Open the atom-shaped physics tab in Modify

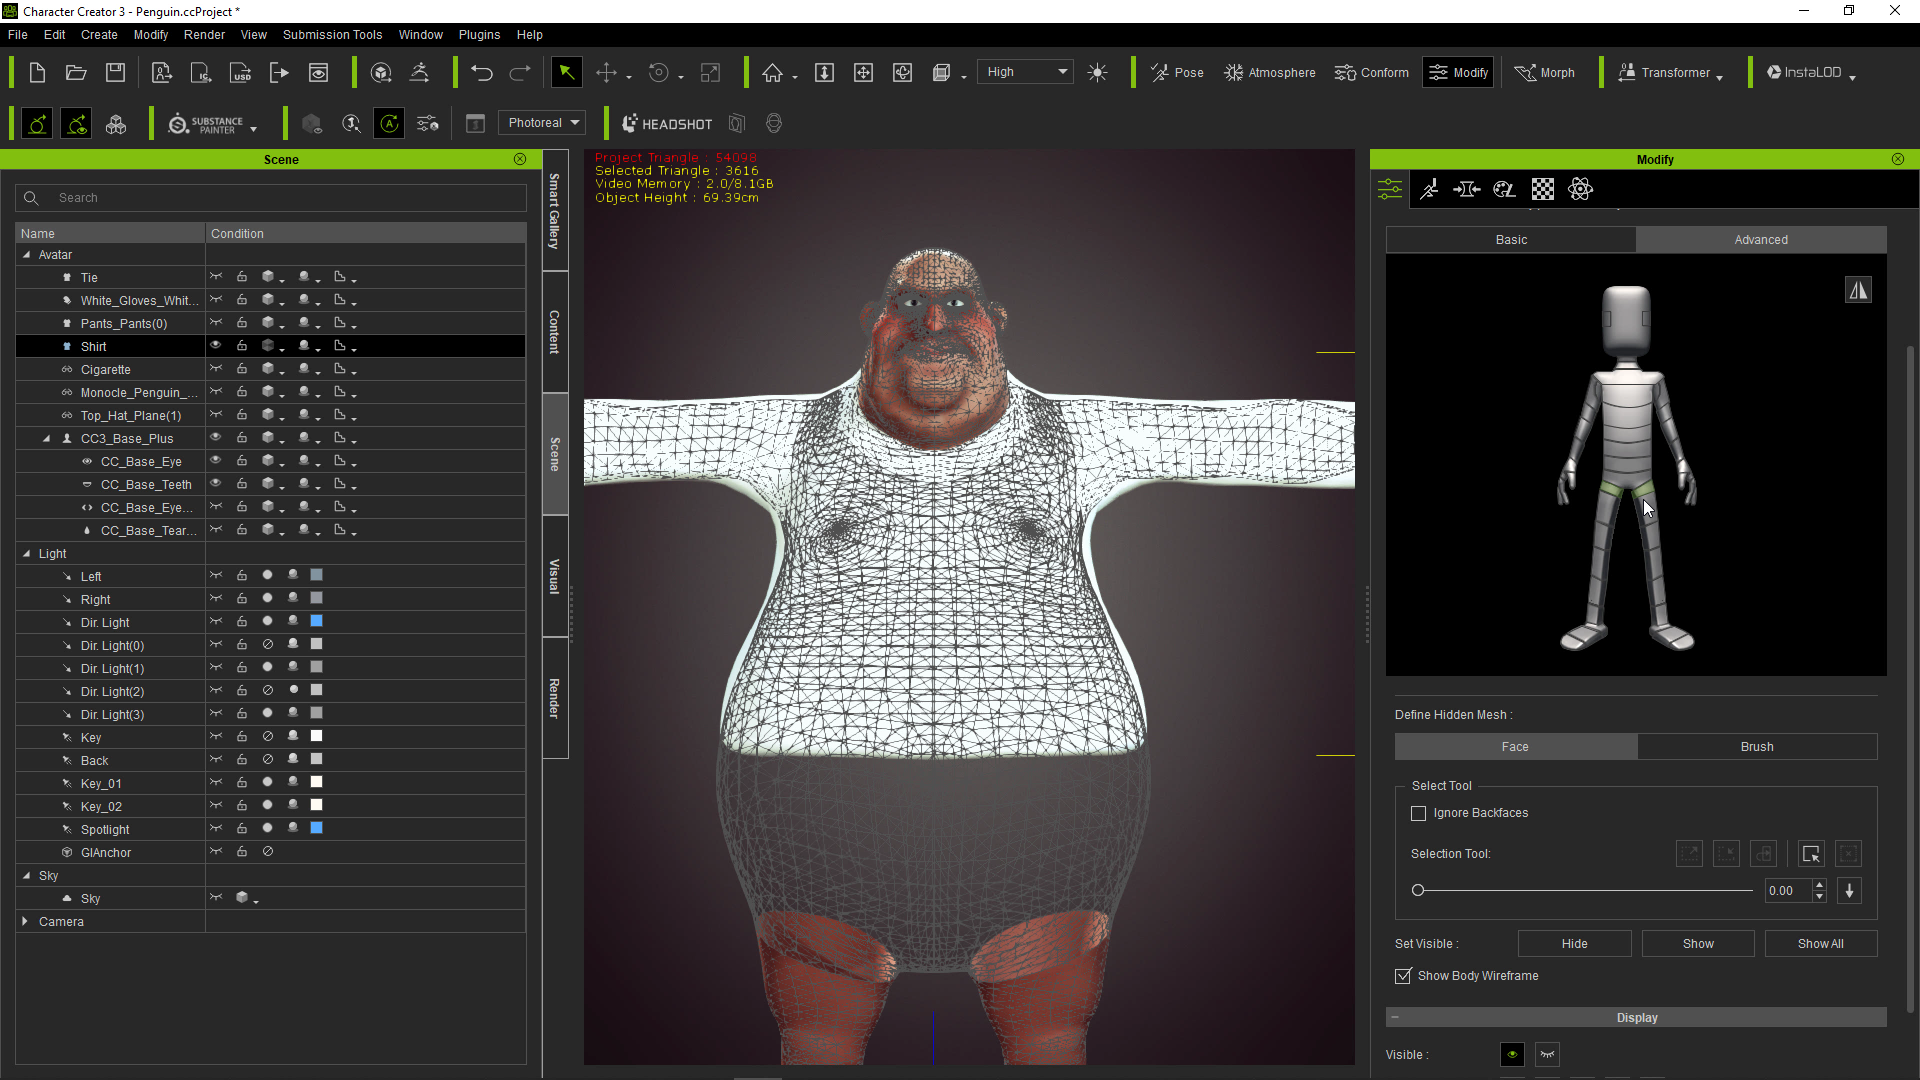coord(1580,189)
